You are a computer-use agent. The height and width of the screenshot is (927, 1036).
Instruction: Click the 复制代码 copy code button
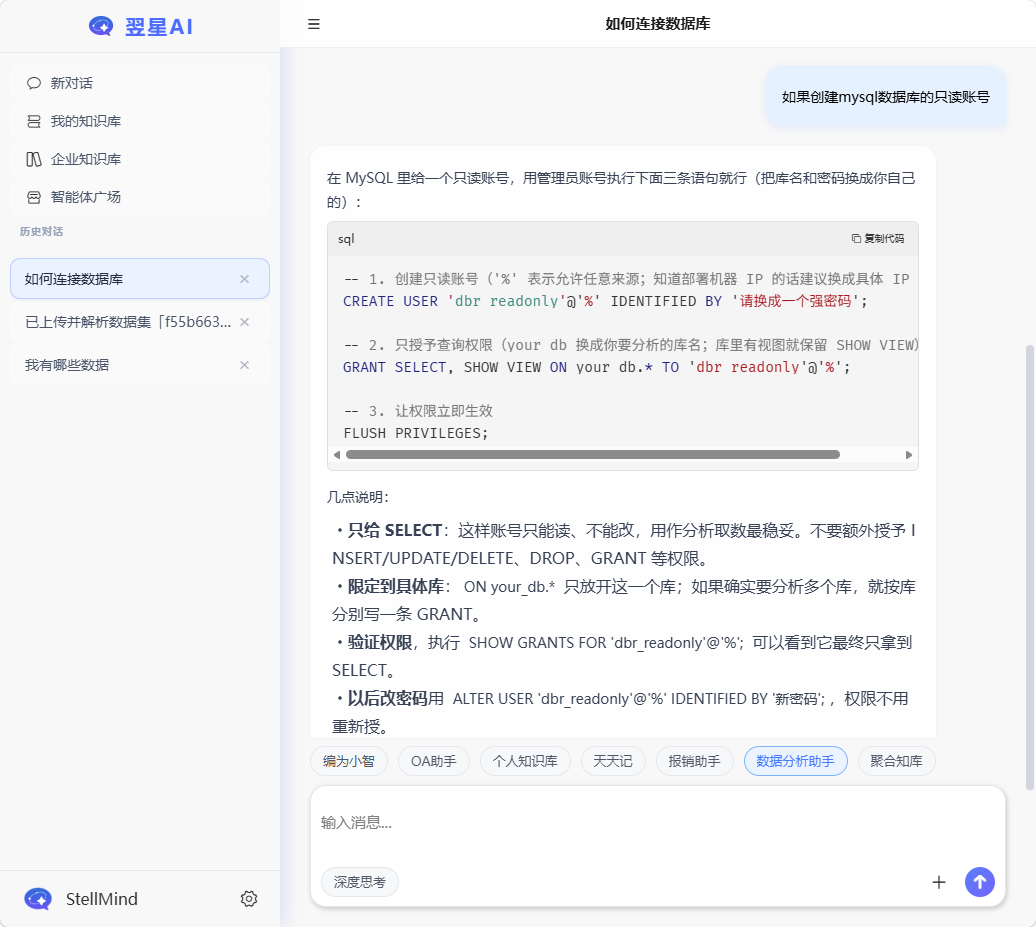(x=877, y=239)
